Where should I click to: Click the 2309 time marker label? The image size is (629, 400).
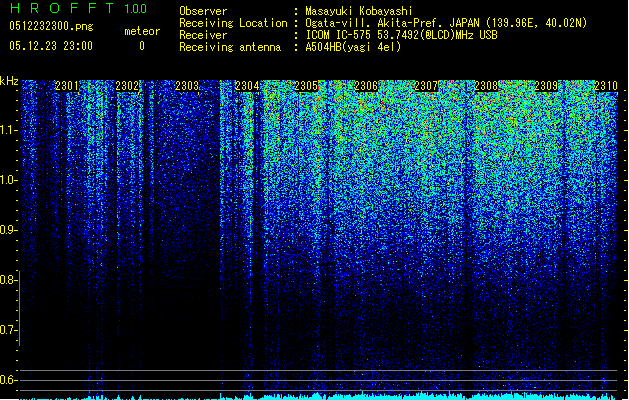coord(546,86)
